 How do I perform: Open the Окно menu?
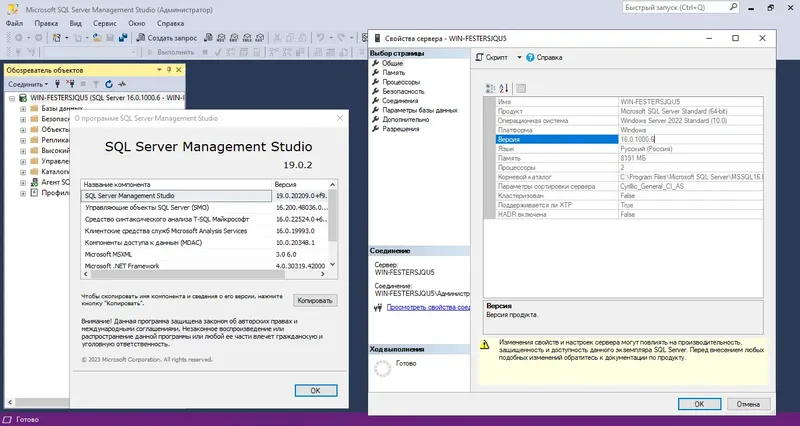click(x=137, y=23)
